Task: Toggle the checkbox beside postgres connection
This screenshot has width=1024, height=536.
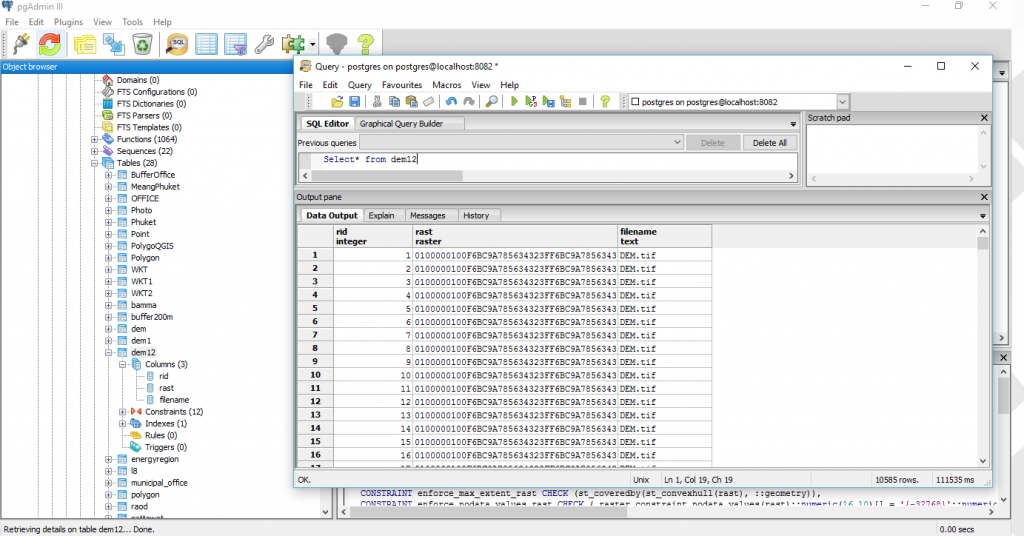Action: tap(635, 102)
